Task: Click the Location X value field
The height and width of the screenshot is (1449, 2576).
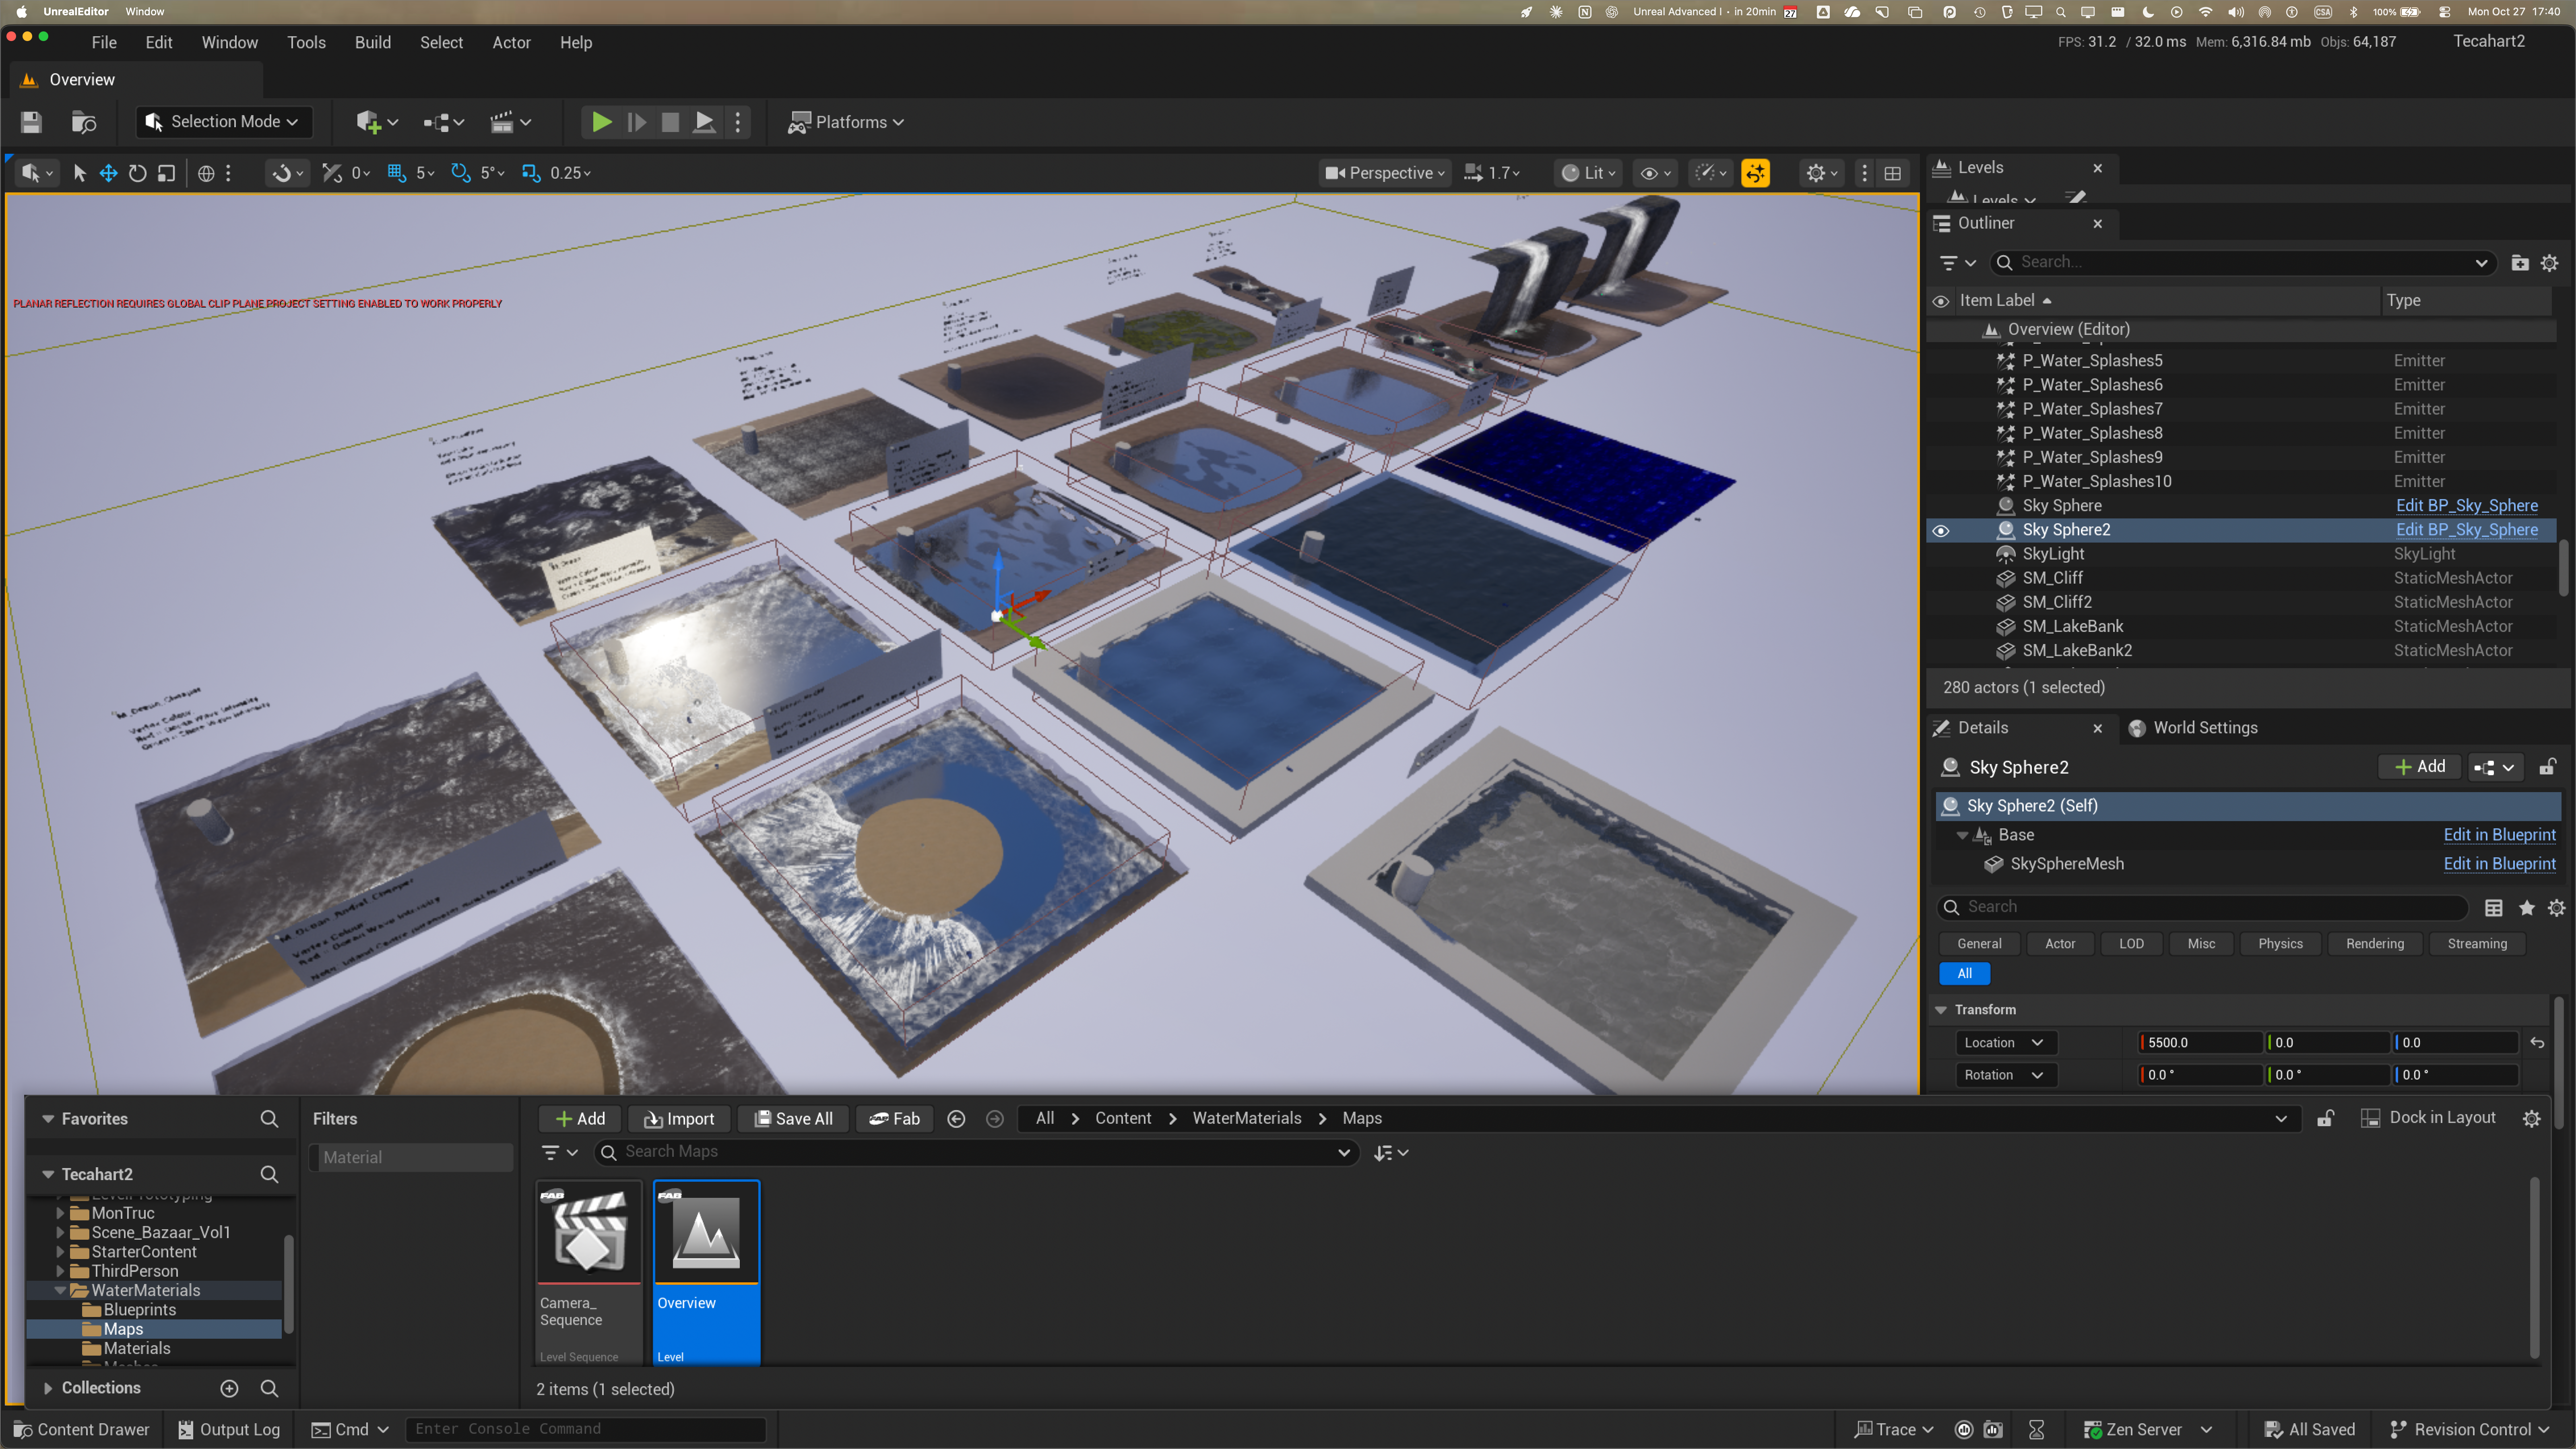Action: (2201, 1043)
